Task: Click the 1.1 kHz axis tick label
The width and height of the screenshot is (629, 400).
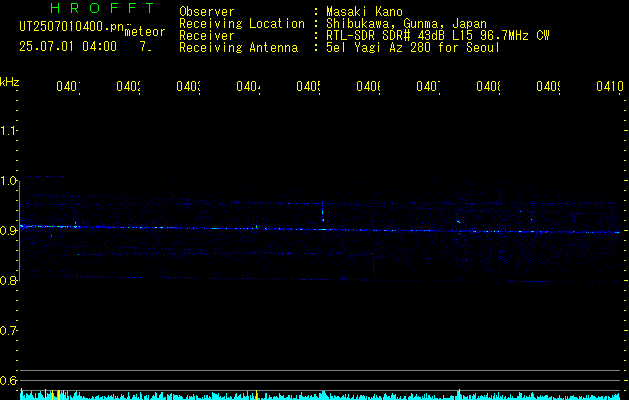Action: click(x=8, y=130)
